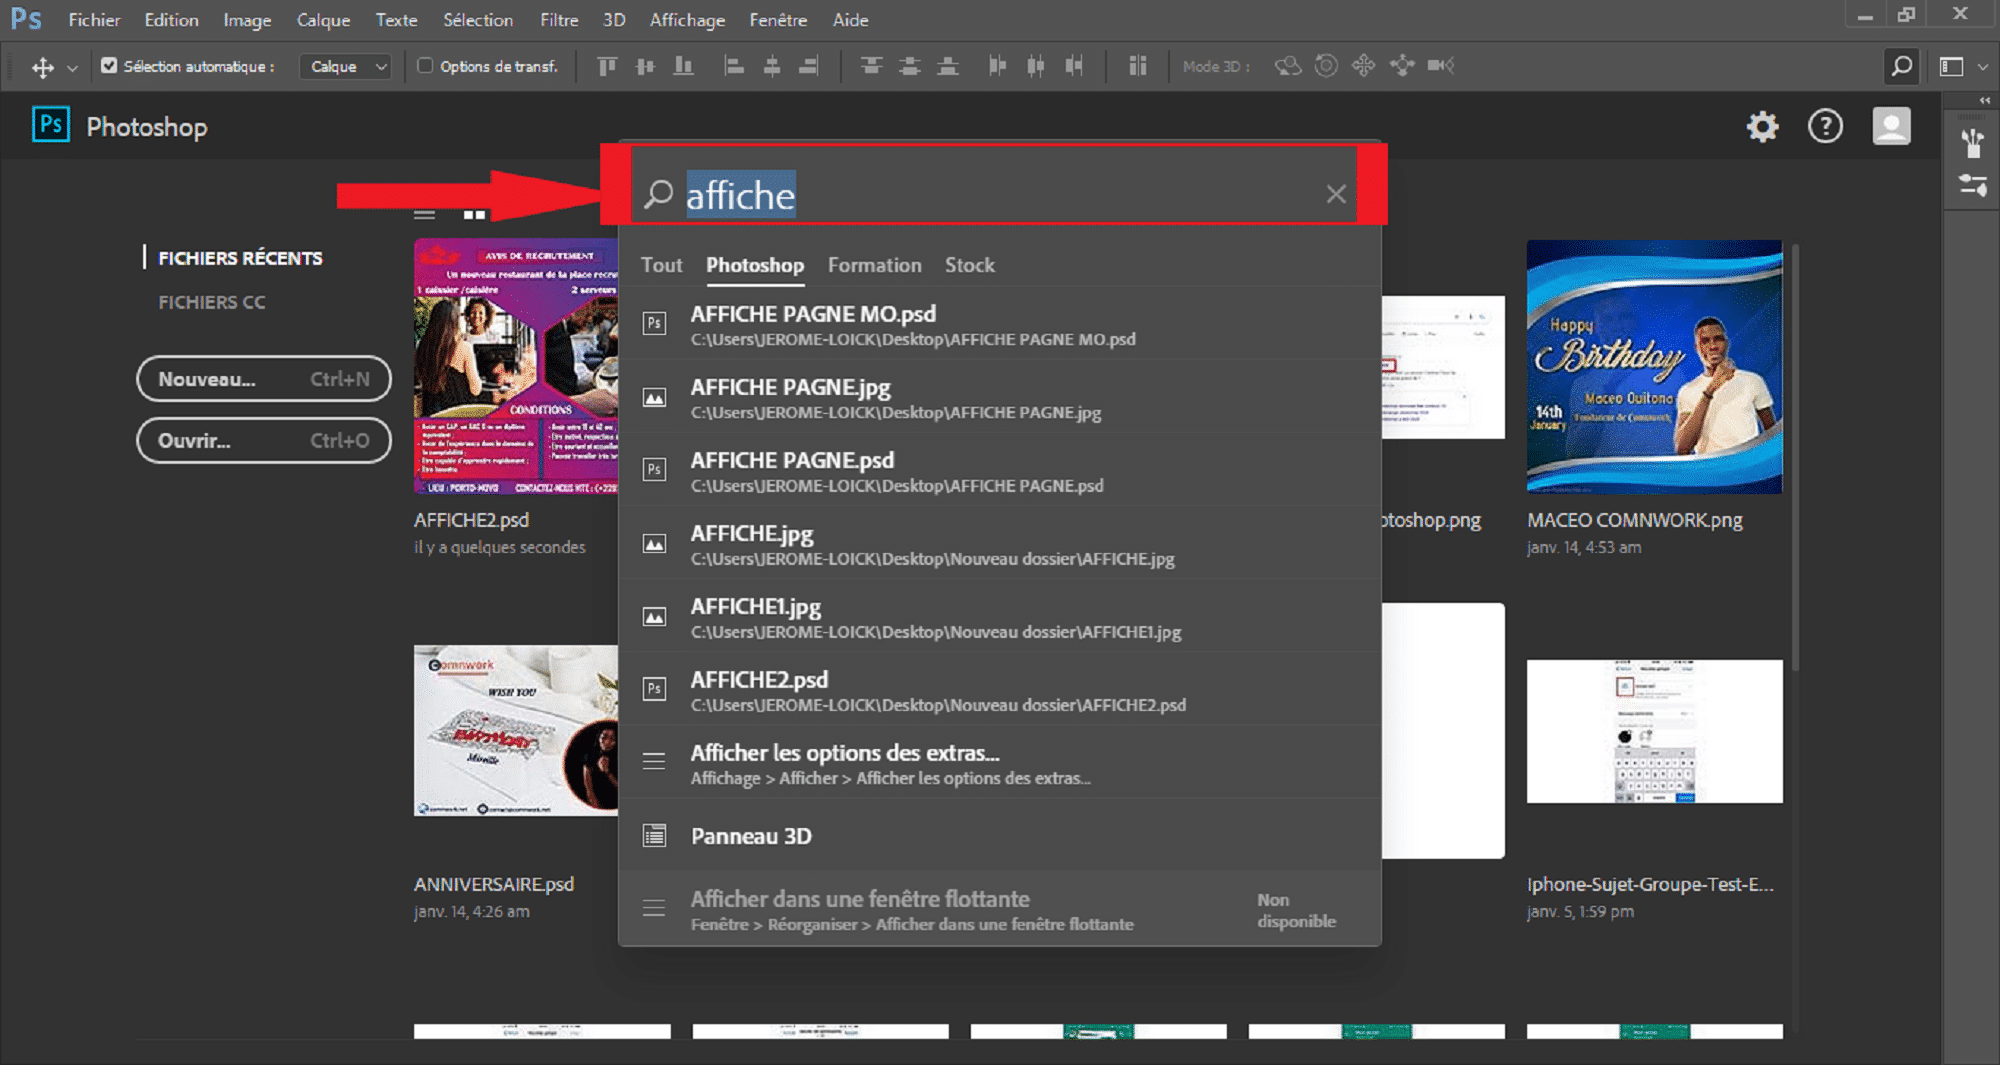Open start screen settings gear
Viewport: 2000px width, 1065px height.
[x=1762, y=127]
